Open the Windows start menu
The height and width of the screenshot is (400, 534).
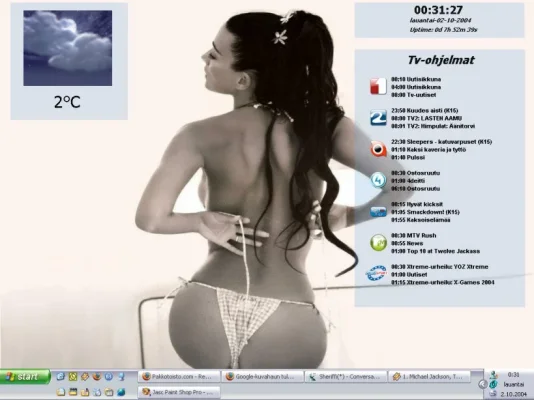coord(25,377)
